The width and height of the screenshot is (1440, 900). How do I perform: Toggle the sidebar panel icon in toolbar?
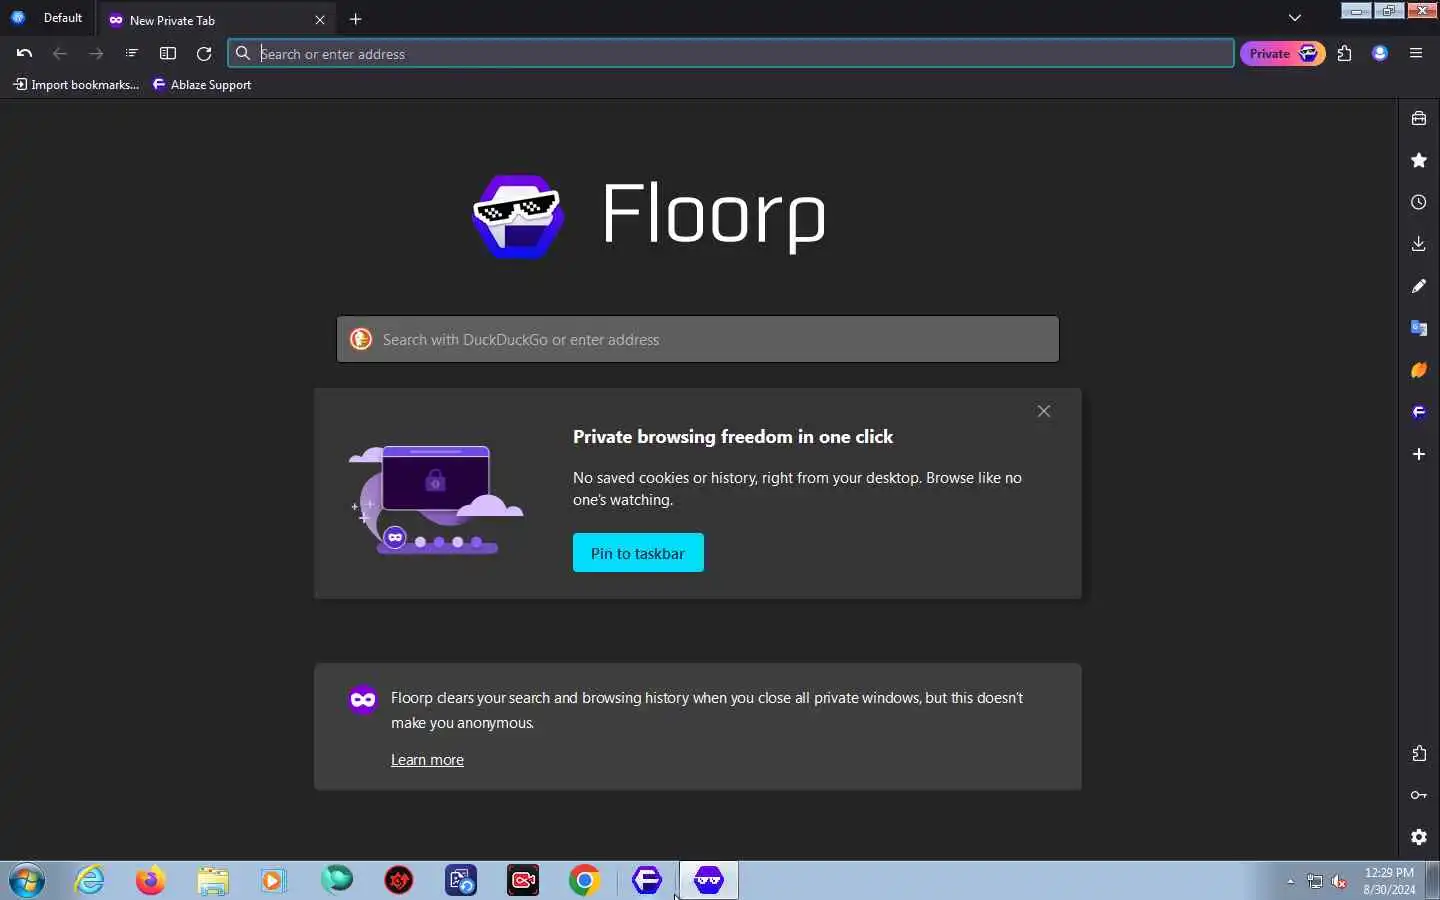pyautogui.click(x=168, y=54)
